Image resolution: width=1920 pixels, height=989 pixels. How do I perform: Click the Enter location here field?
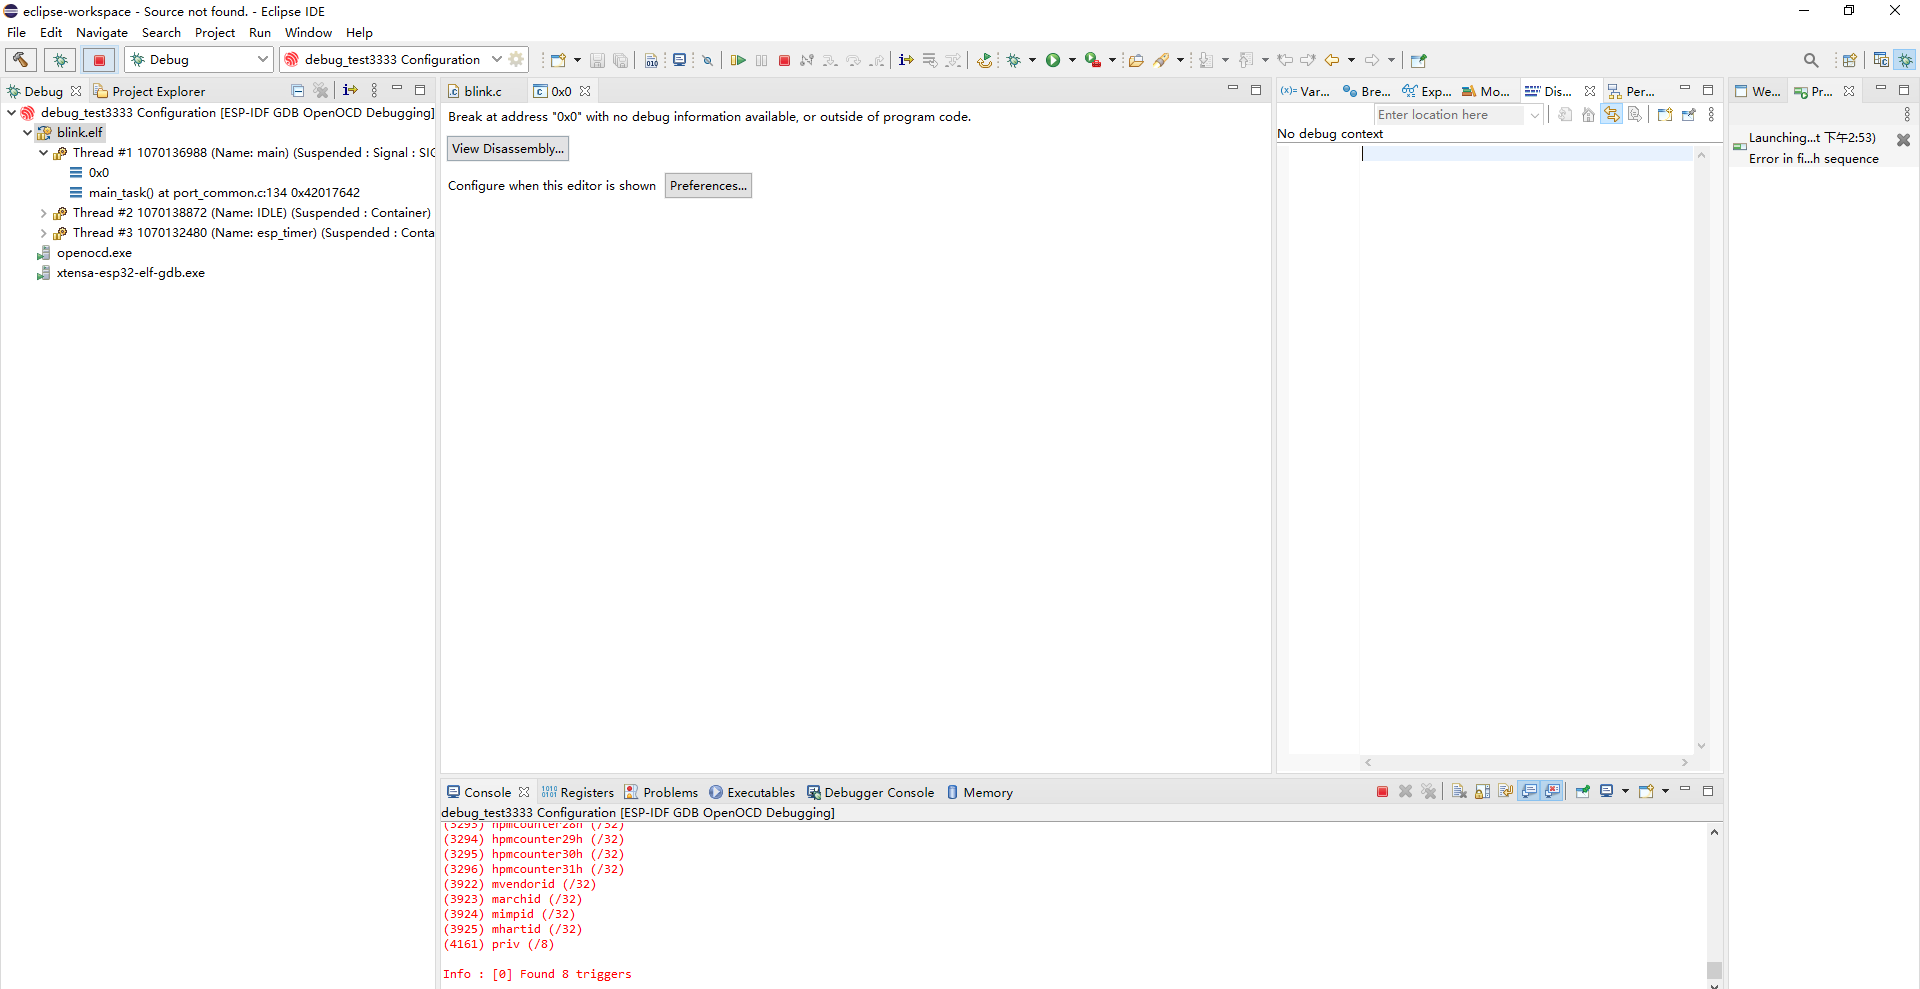[1449, 115]
